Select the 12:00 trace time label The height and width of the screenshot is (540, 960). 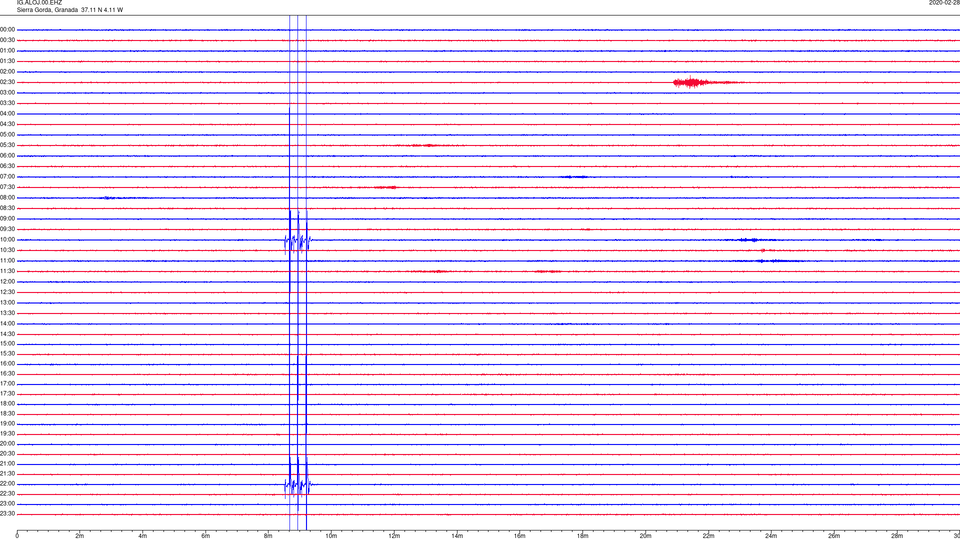tap(7, 281)
